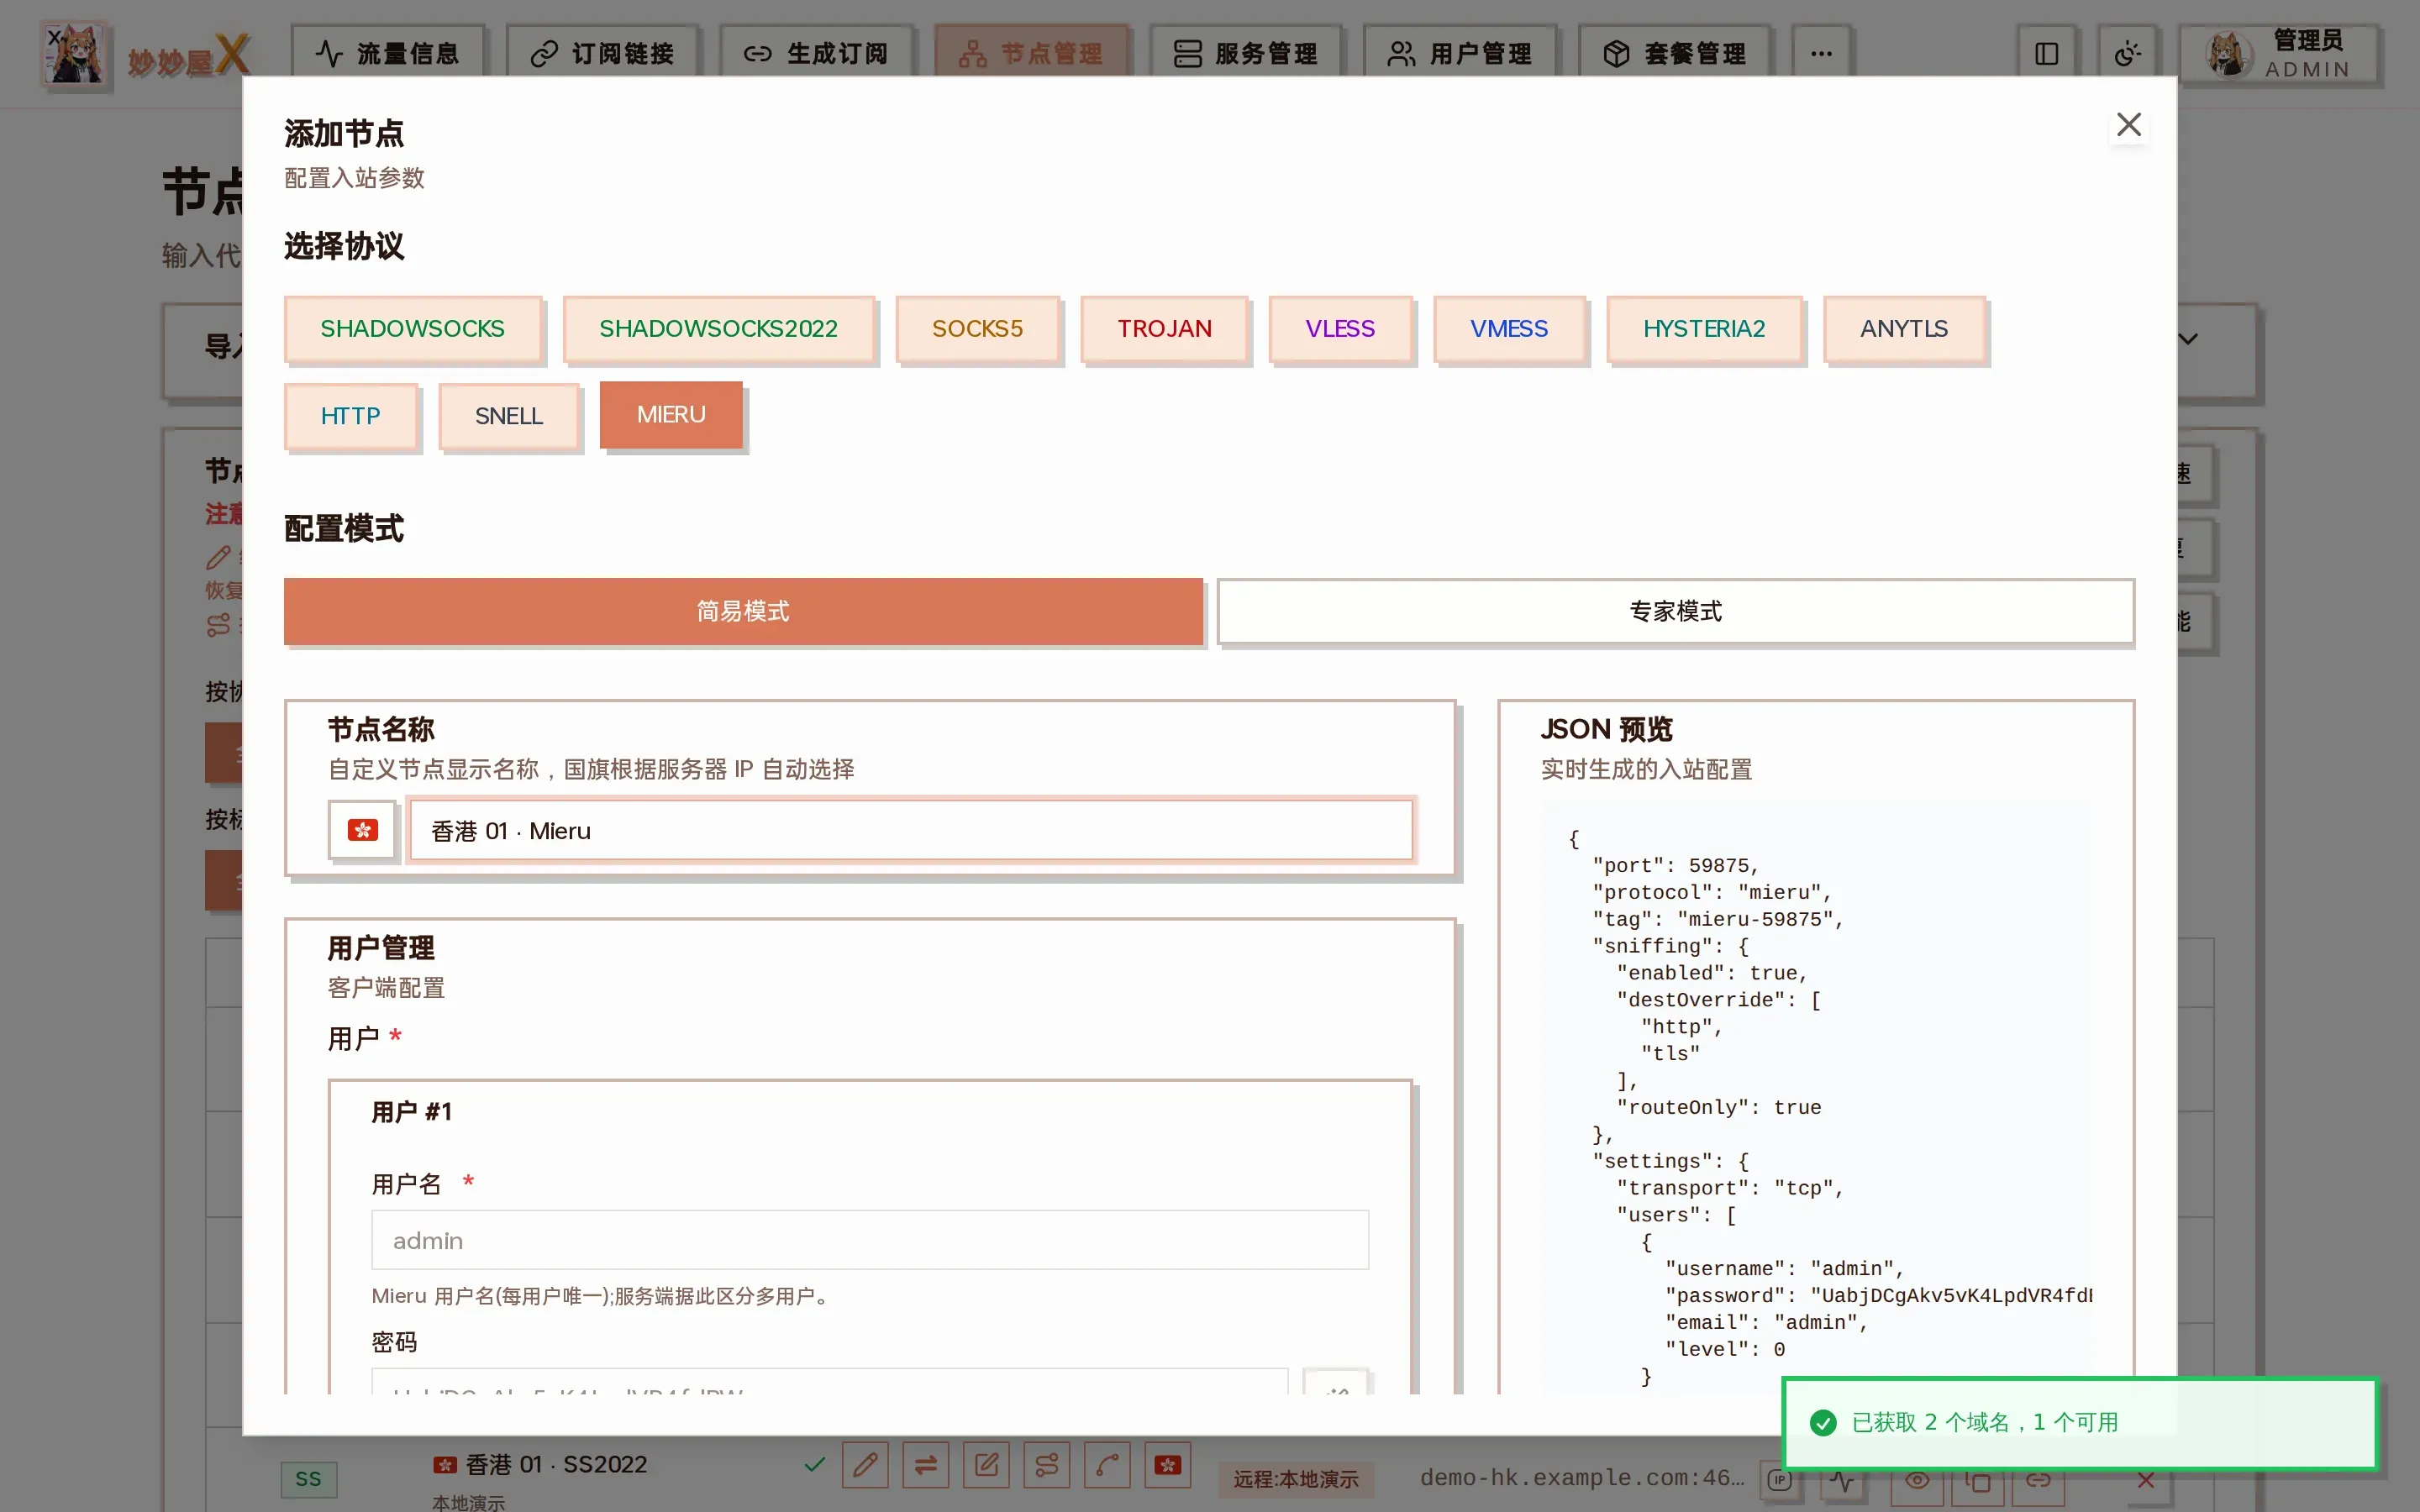Switch to 专家模式 tab
The height and width of the screenshot is (1512, 2420).
[x=1675, y=611]
